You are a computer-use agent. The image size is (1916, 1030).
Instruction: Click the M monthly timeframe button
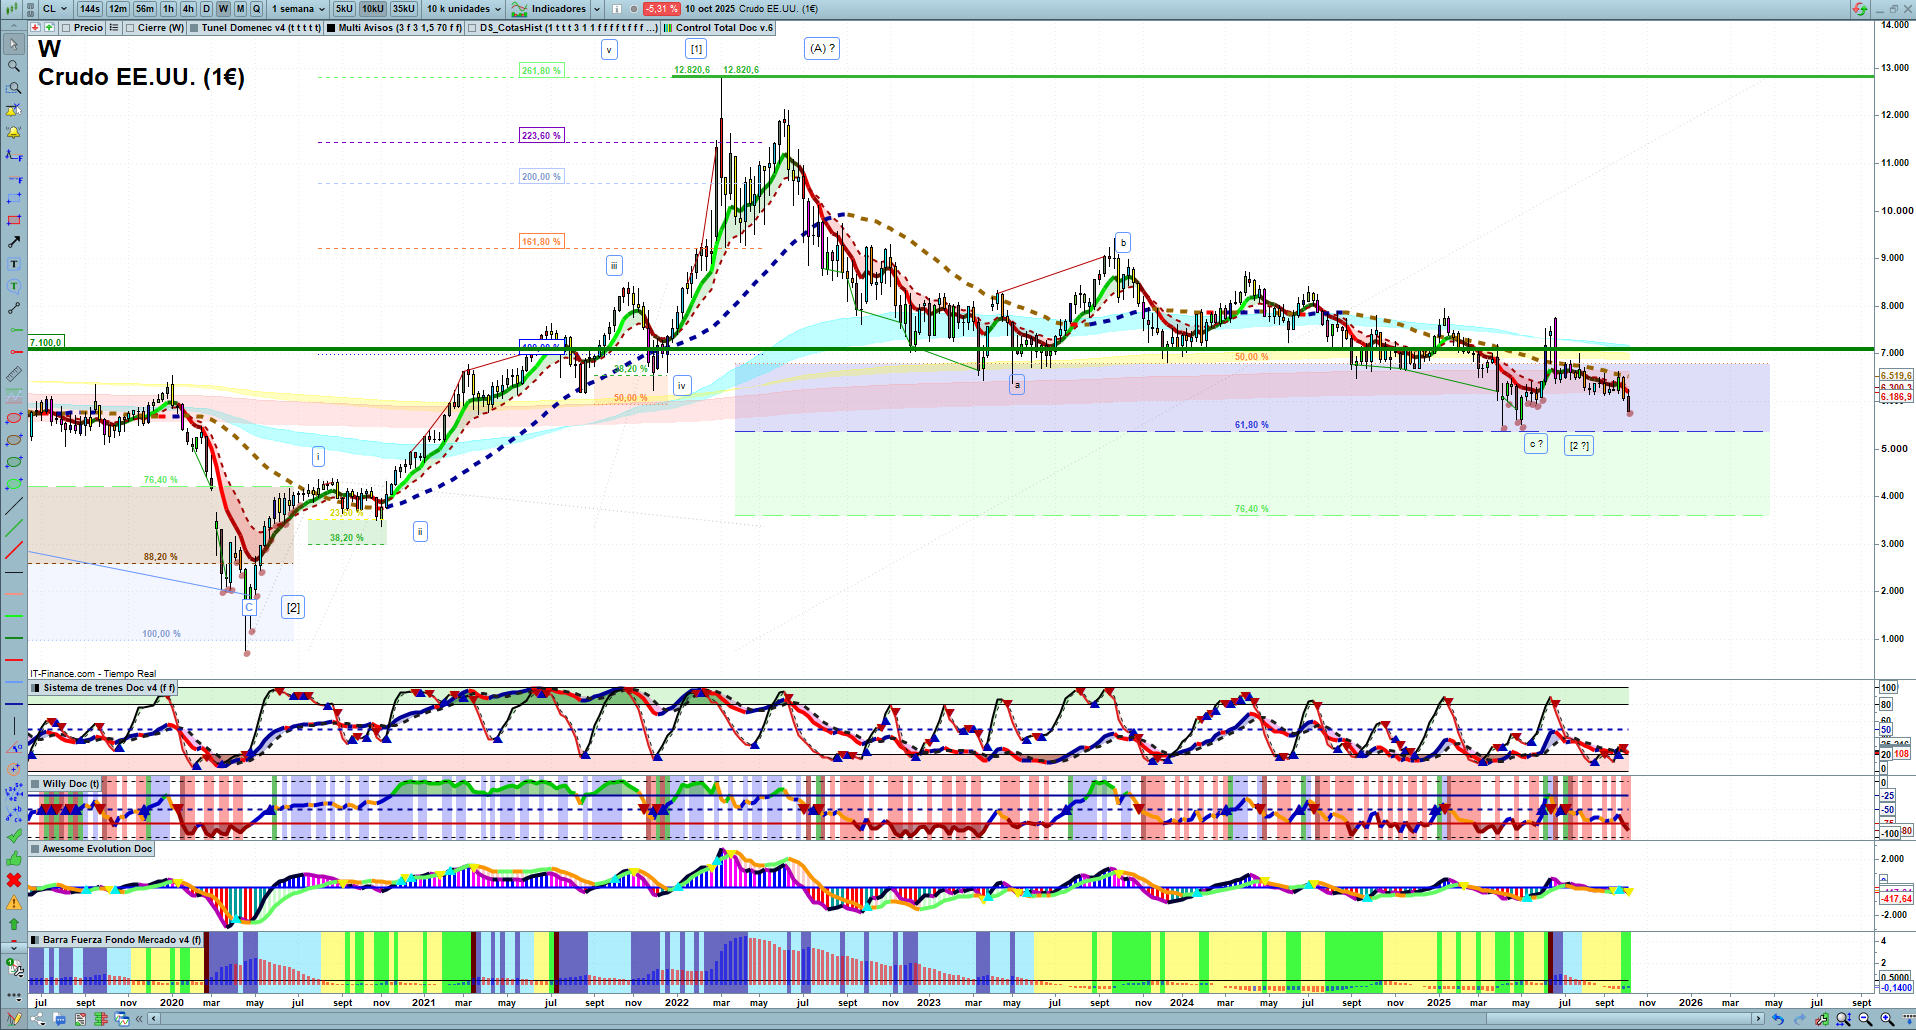pos(240,9)
